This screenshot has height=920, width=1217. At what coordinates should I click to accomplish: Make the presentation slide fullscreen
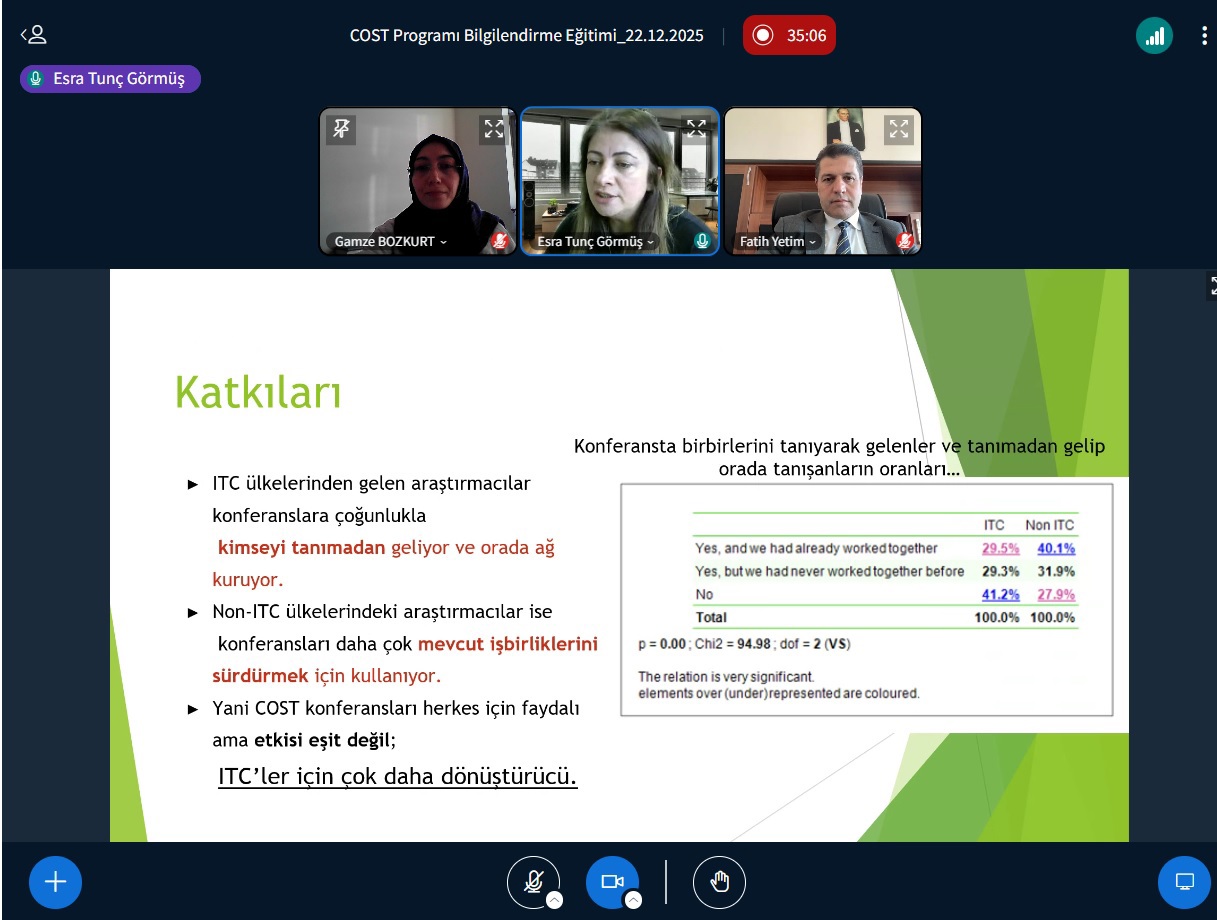[1212, 285]
